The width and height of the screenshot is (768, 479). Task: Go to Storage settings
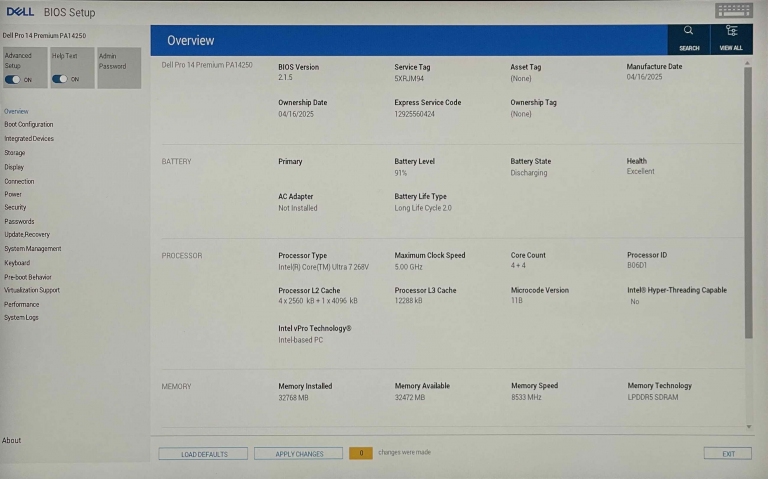[15, 153]
